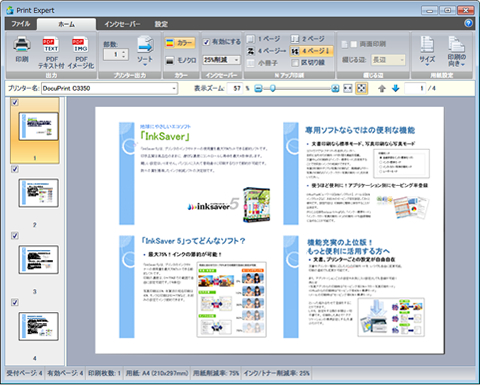Click the highlighted fit whole page icon
This screenshot has height=385, width=480.
362,88
